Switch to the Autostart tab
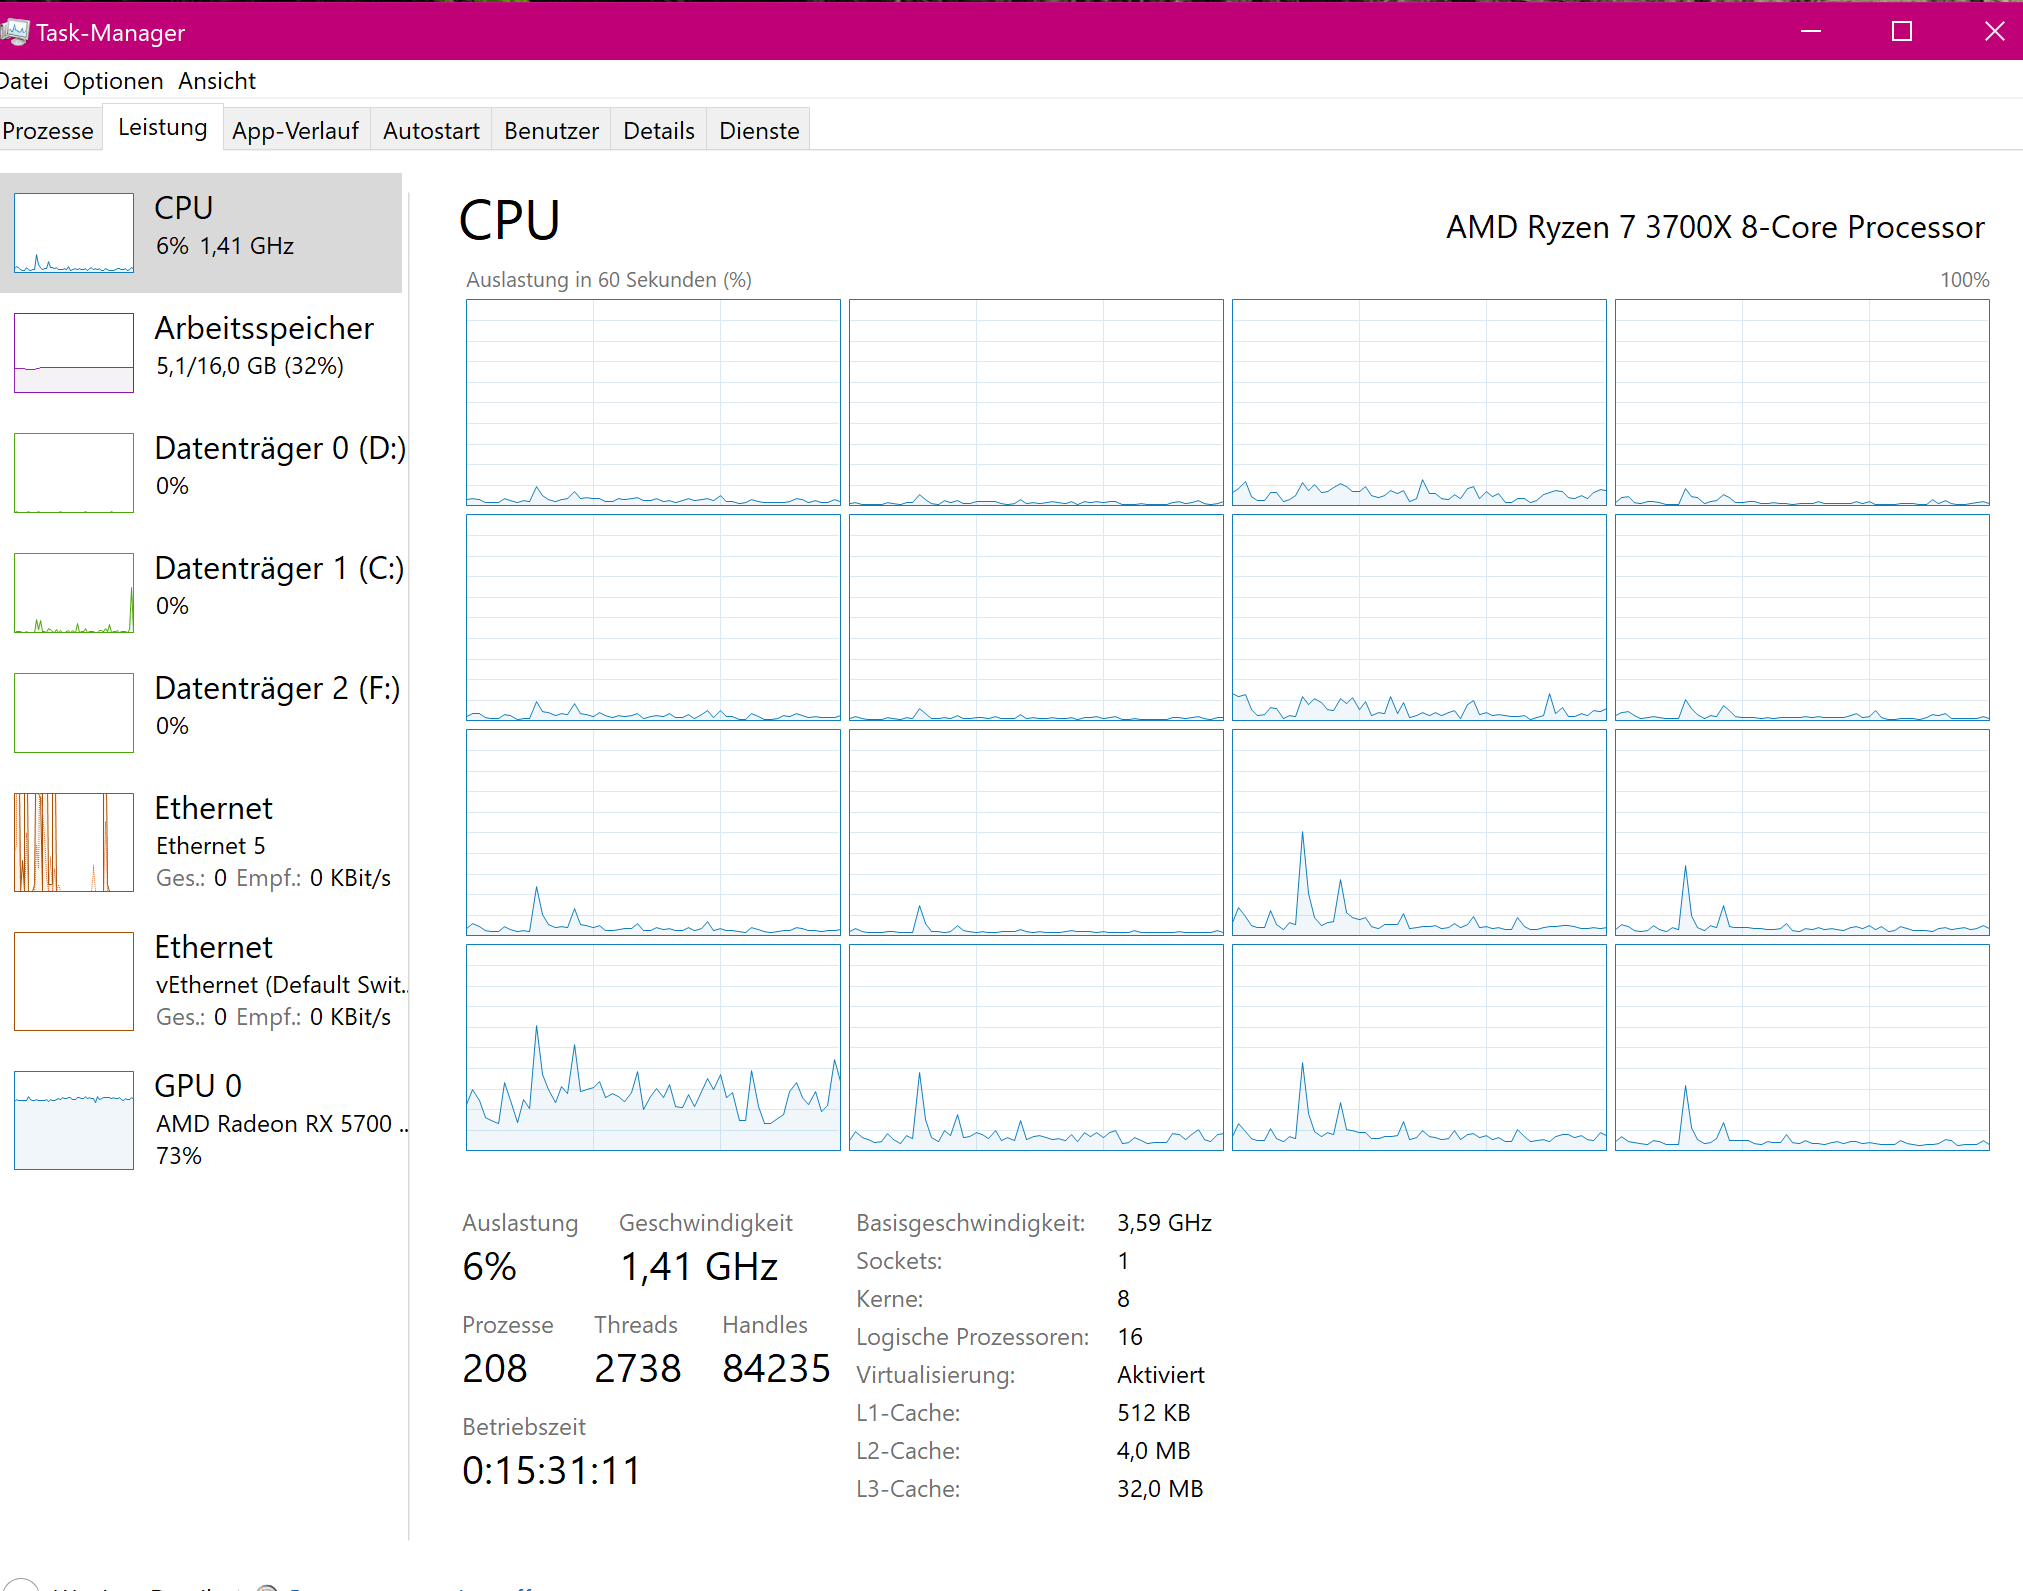Screen dimensions: 2023x1591 pos(430,129)
